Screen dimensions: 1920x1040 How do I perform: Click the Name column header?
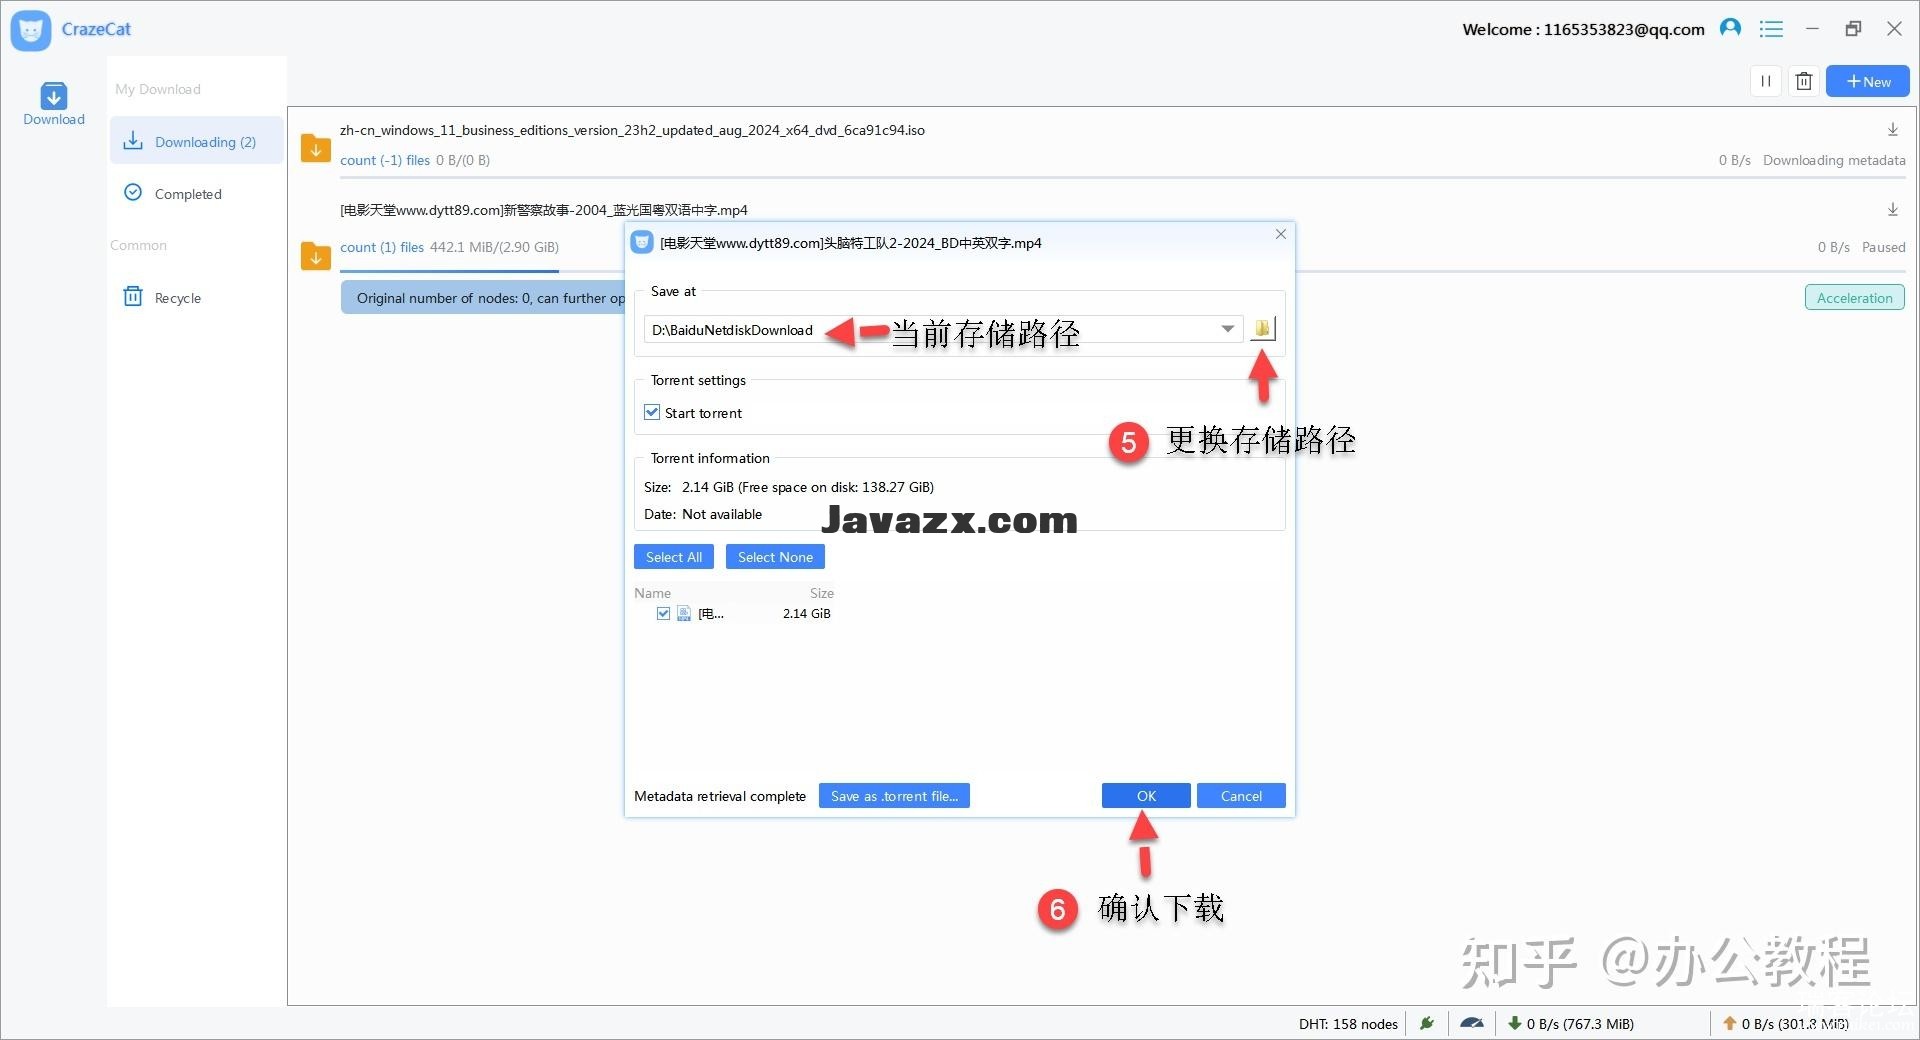point(652,593)
